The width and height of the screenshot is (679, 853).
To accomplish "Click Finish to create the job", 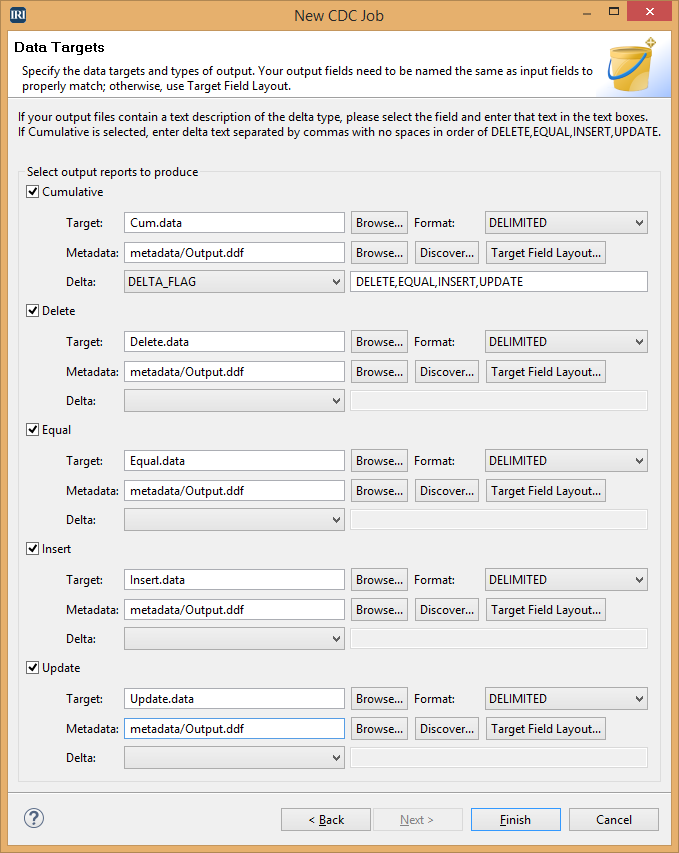I will 516,819.
